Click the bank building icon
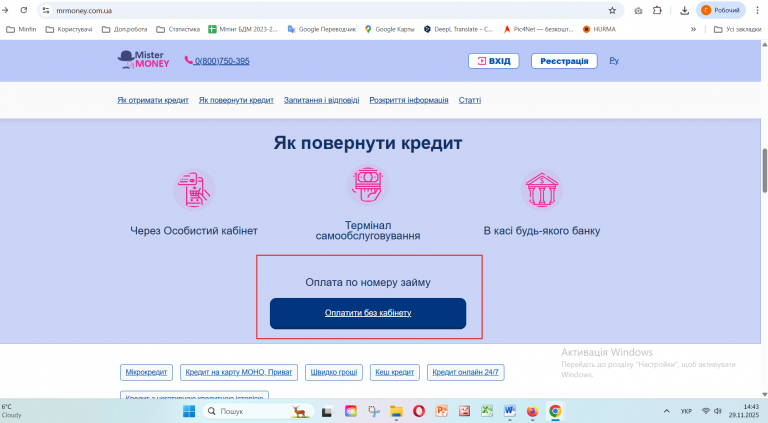This screenshot has width=768, height=423. point(542,190)
